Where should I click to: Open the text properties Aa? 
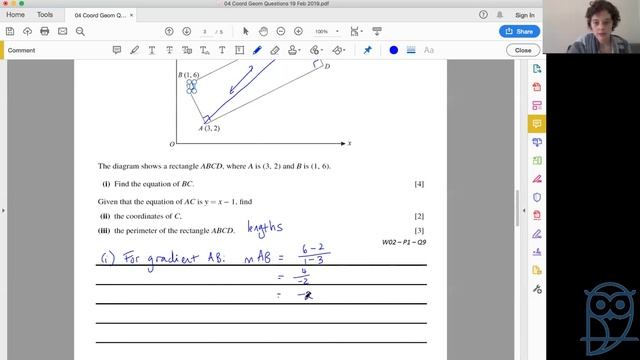point(429,50)
